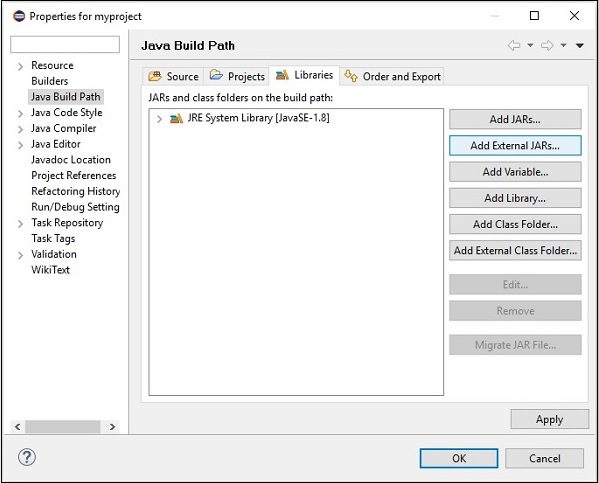Image resolution: width=599 pixels, height=483 pixels.
Task: Click the Eclipse logo in title bar
Action: pyautogui.click(x=19, y=16)
